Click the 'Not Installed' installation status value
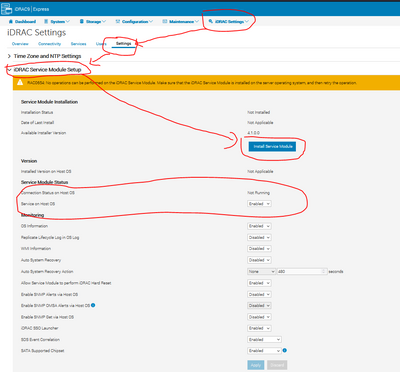This screenshot has width=400, height=372. pyautogui.click(x=259, y=112)
